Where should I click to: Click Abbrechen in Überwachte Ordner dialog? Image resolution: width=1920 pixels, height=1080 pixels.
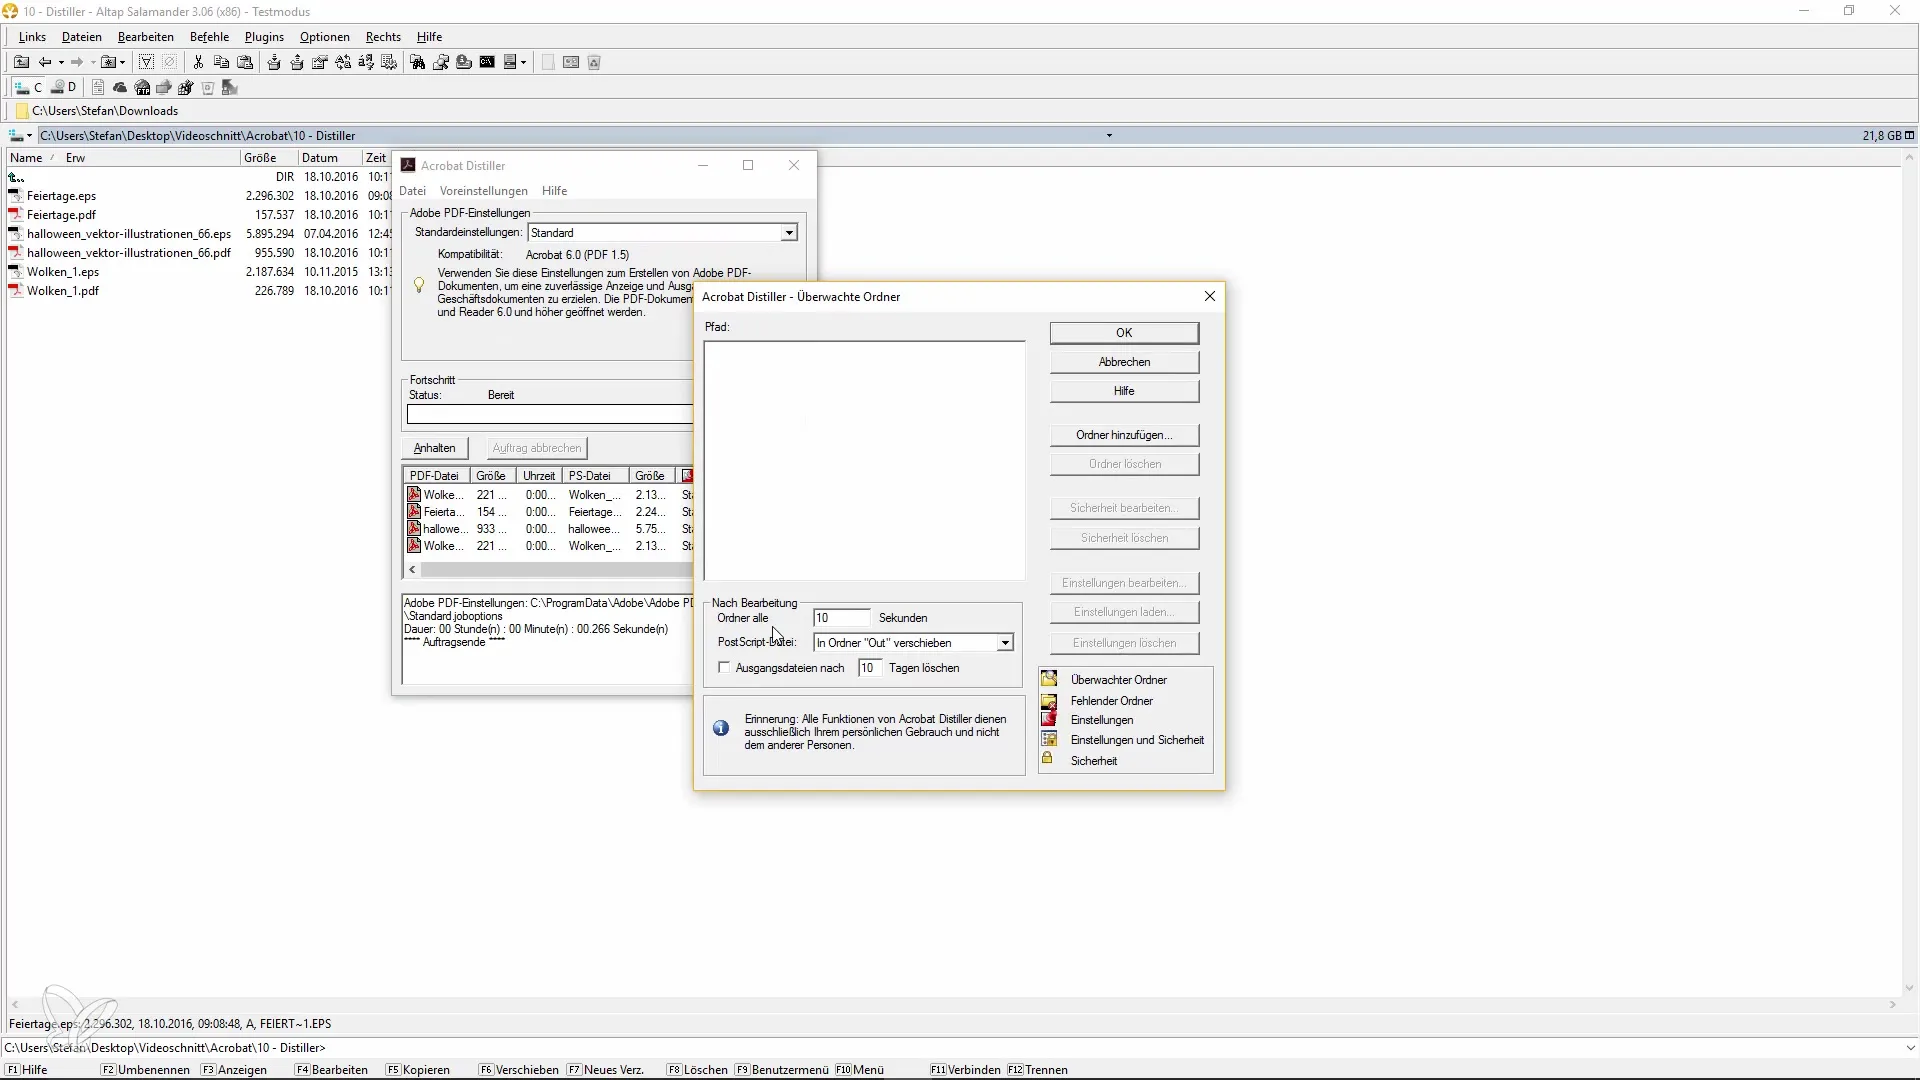1124,362
